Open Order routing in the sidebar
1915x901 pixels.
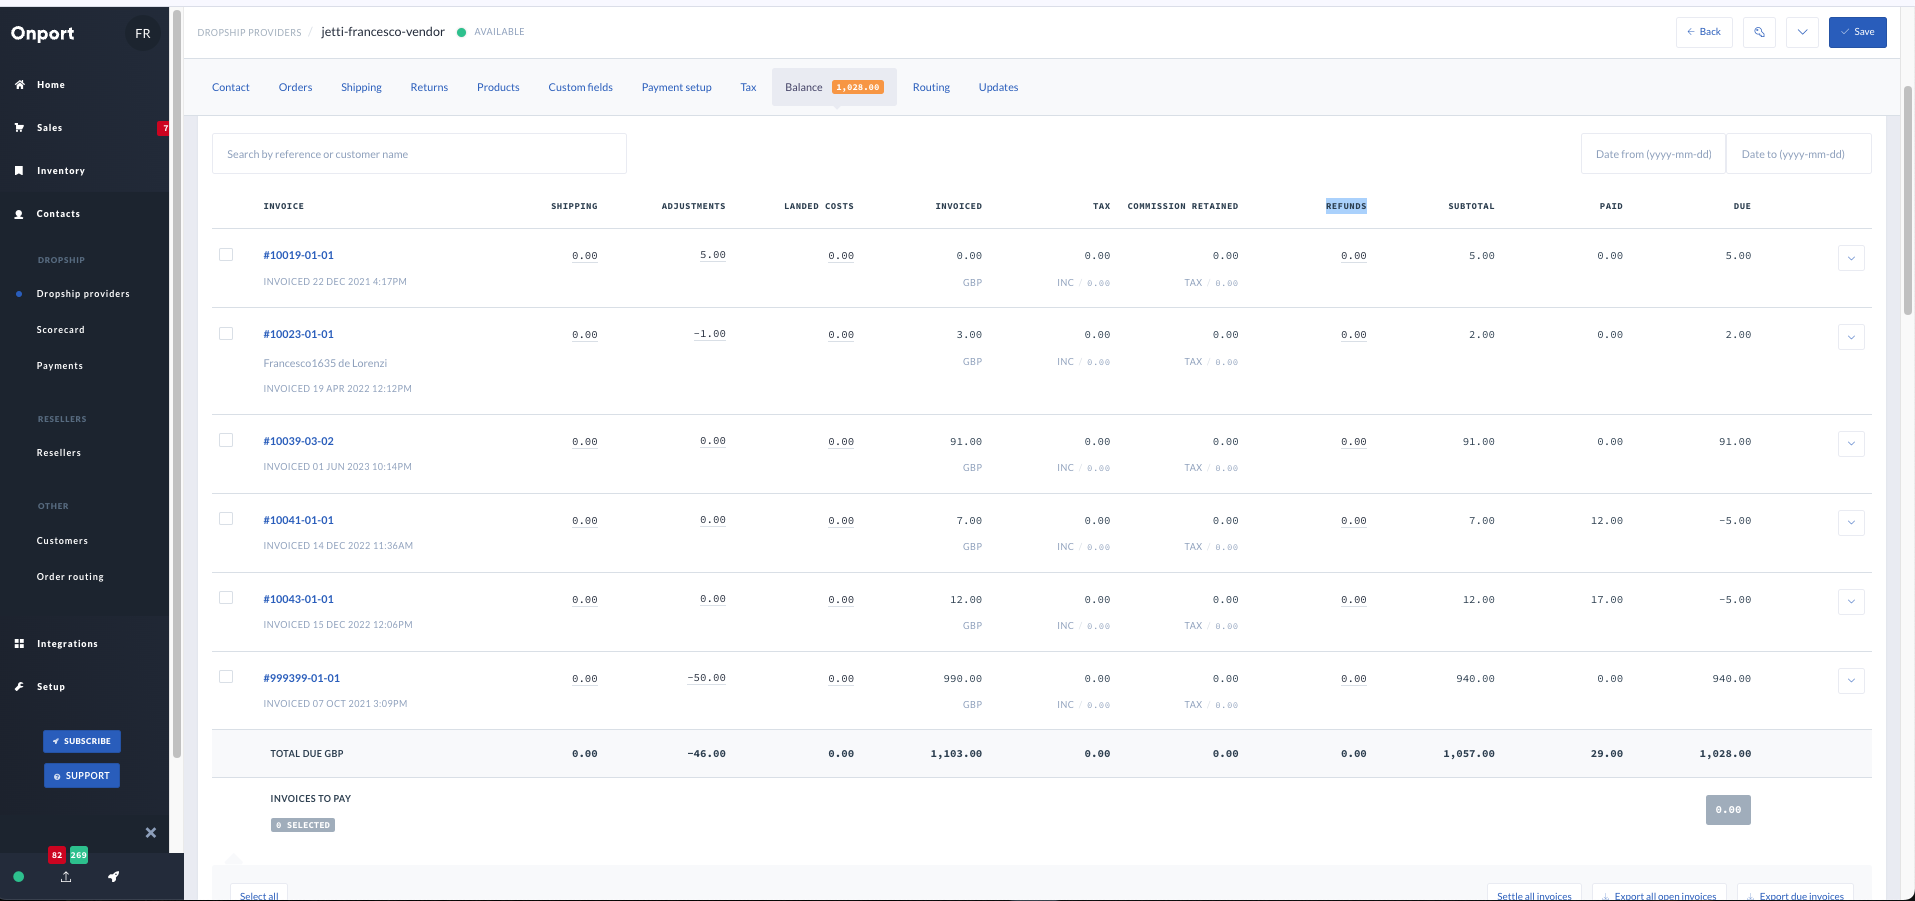click(x=70, y=577)
